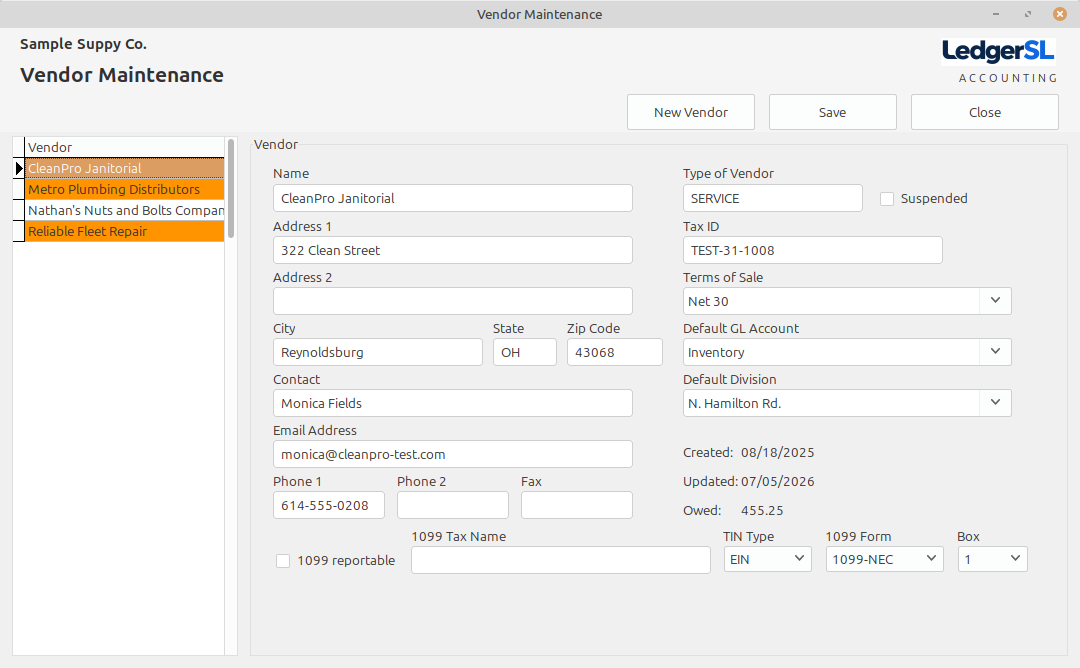1080x668 pixels.
Task: Click the State field showing OH
Action: tap(525, 352)
